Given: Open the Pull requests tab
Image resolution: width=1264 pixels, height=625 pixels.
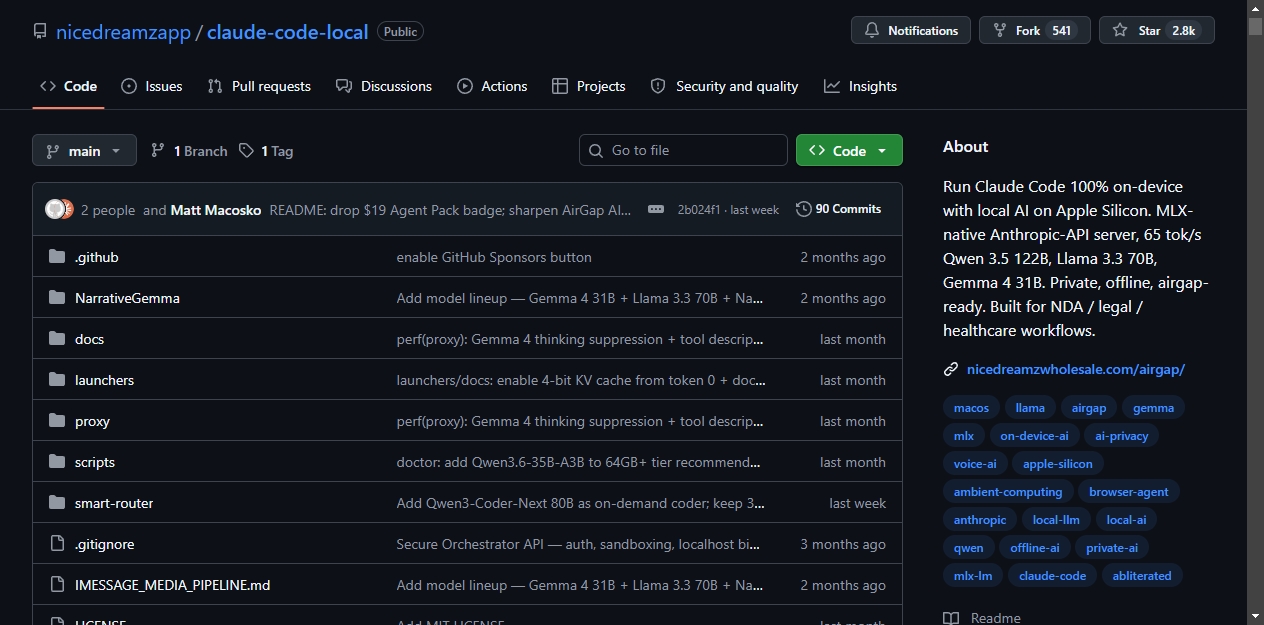Looking at the screenshot, I should 259,86.
